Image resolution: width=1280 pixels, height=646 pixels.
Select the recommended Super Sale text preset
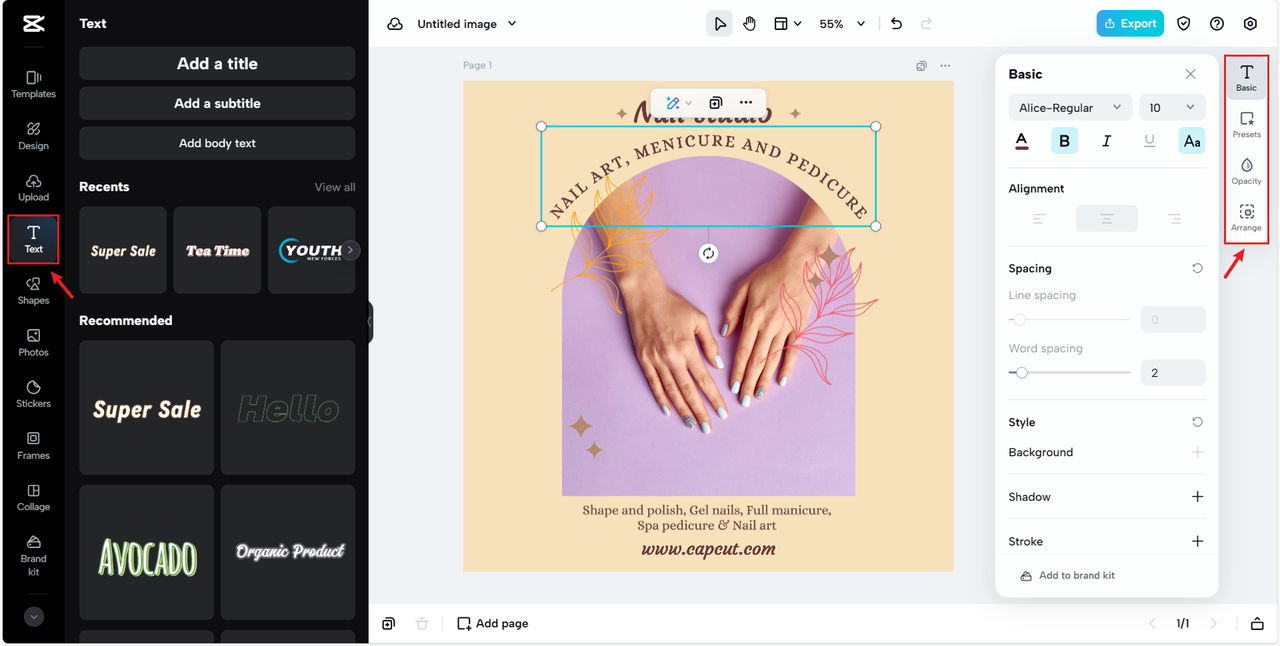click(147, 408)
